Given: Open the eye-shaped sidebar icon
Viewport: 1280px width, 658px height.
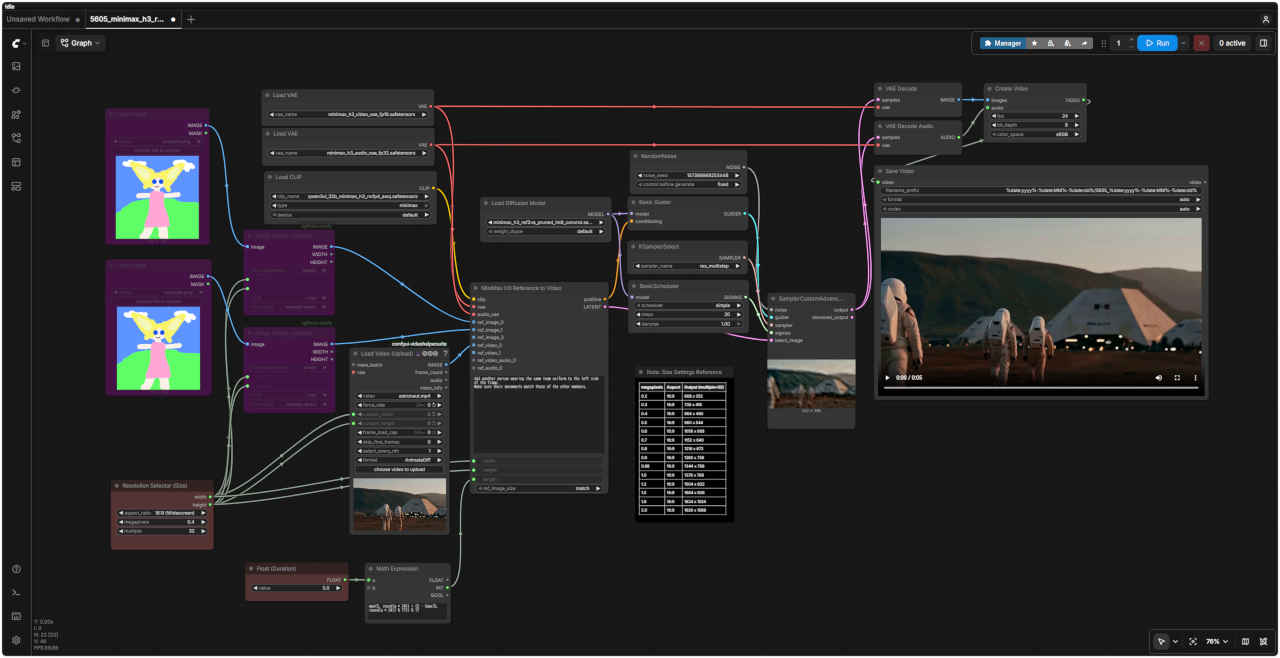Looking at the screenshot, I should [16, 90].
